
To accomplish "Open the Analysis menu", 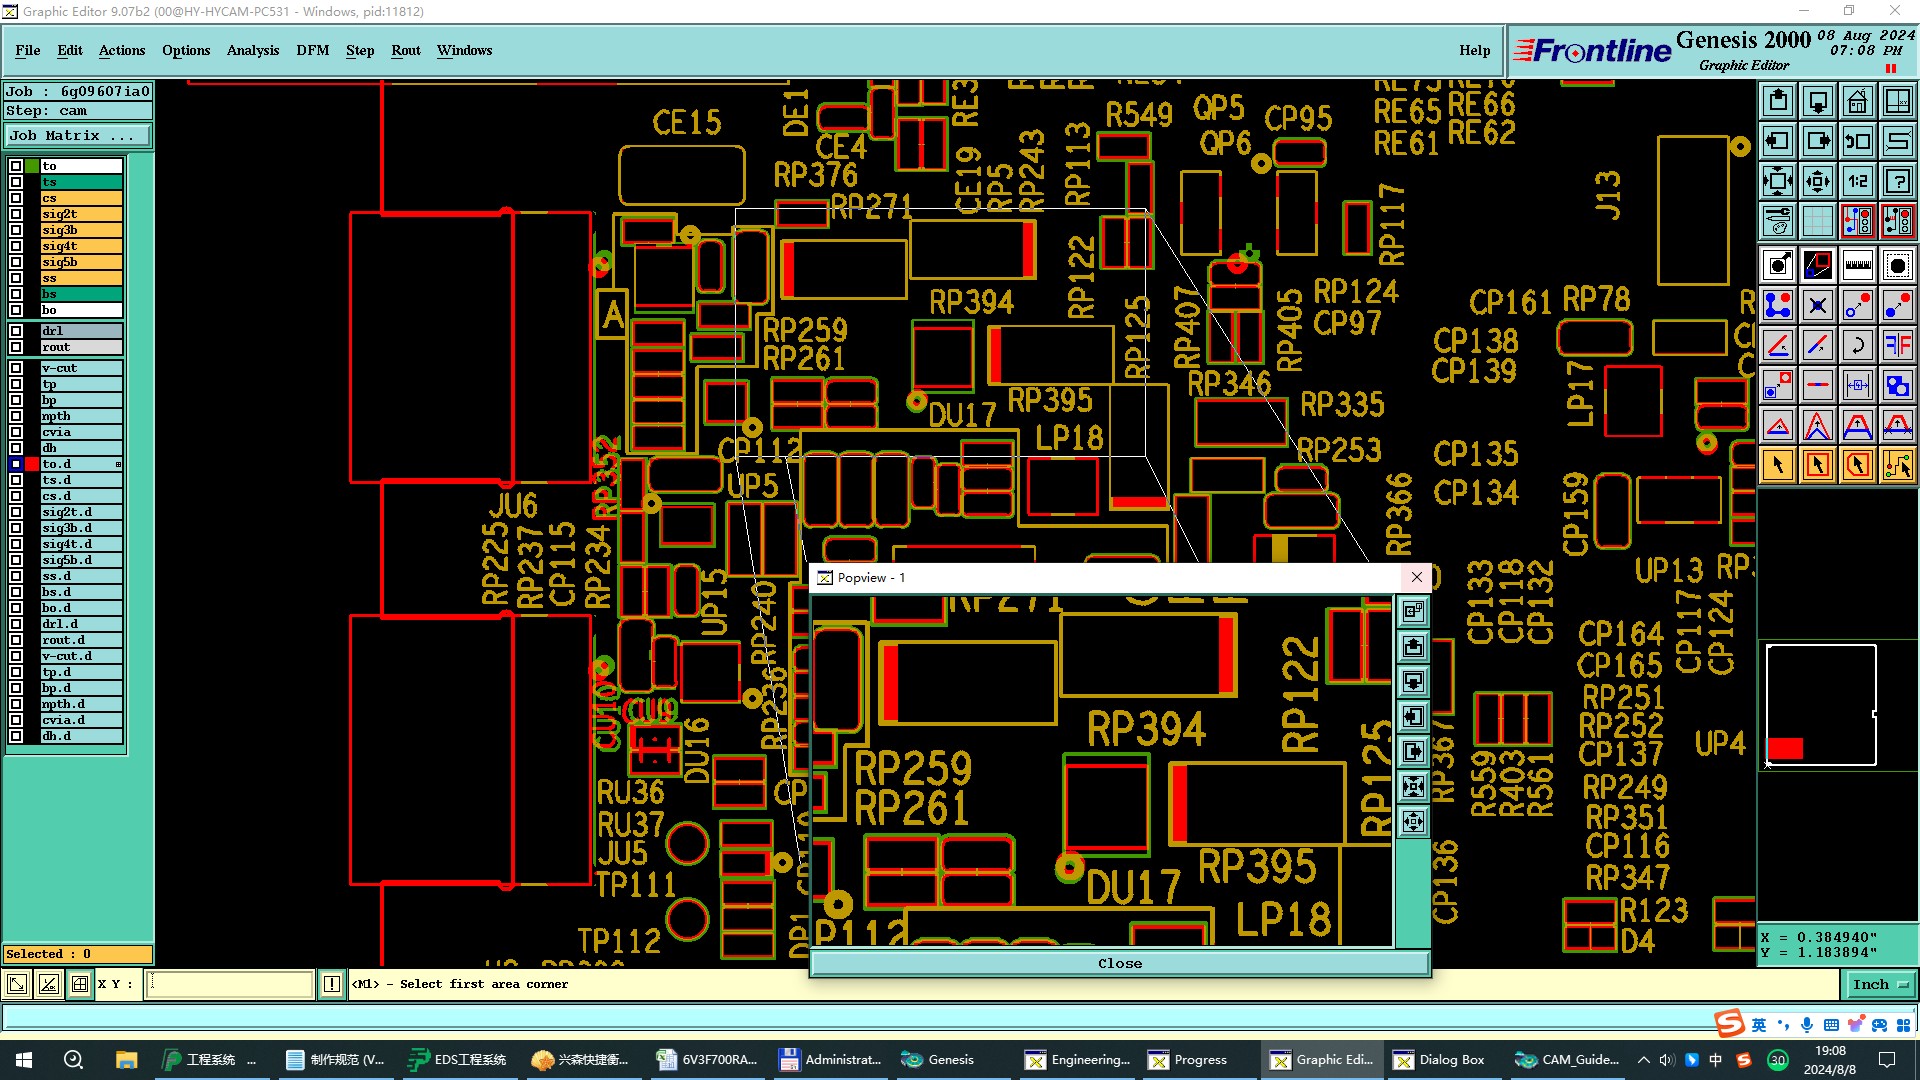I will 252,50.
